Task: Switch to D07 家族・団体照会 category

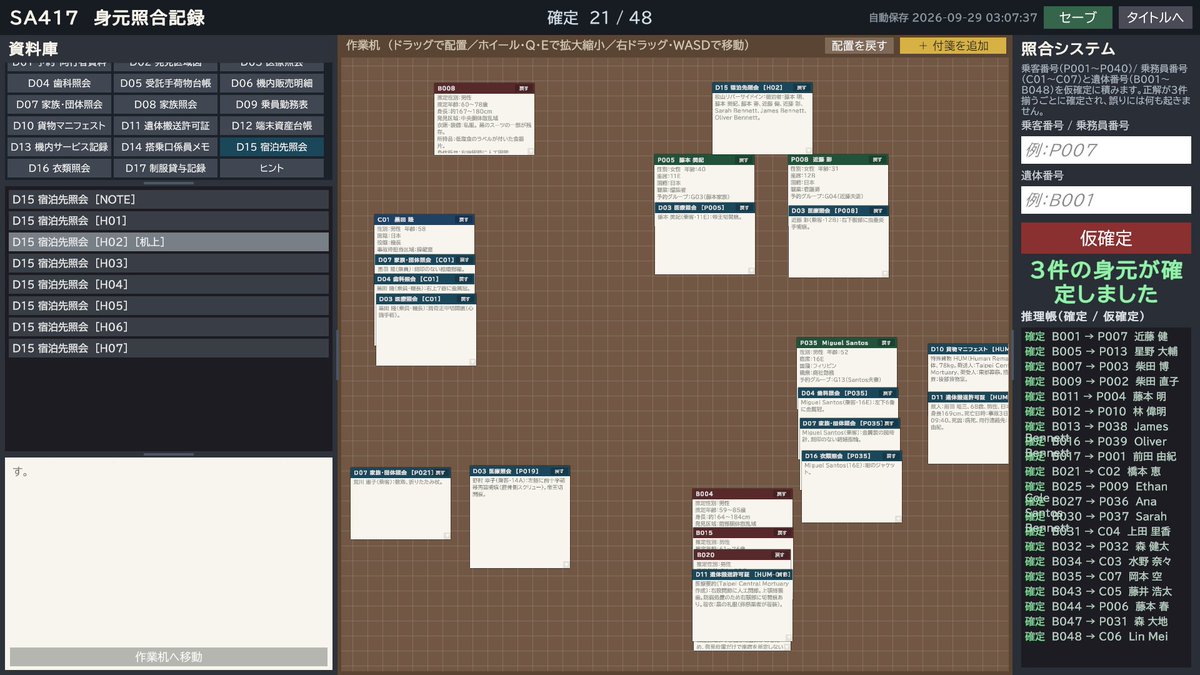Action: tap(59, 105)
